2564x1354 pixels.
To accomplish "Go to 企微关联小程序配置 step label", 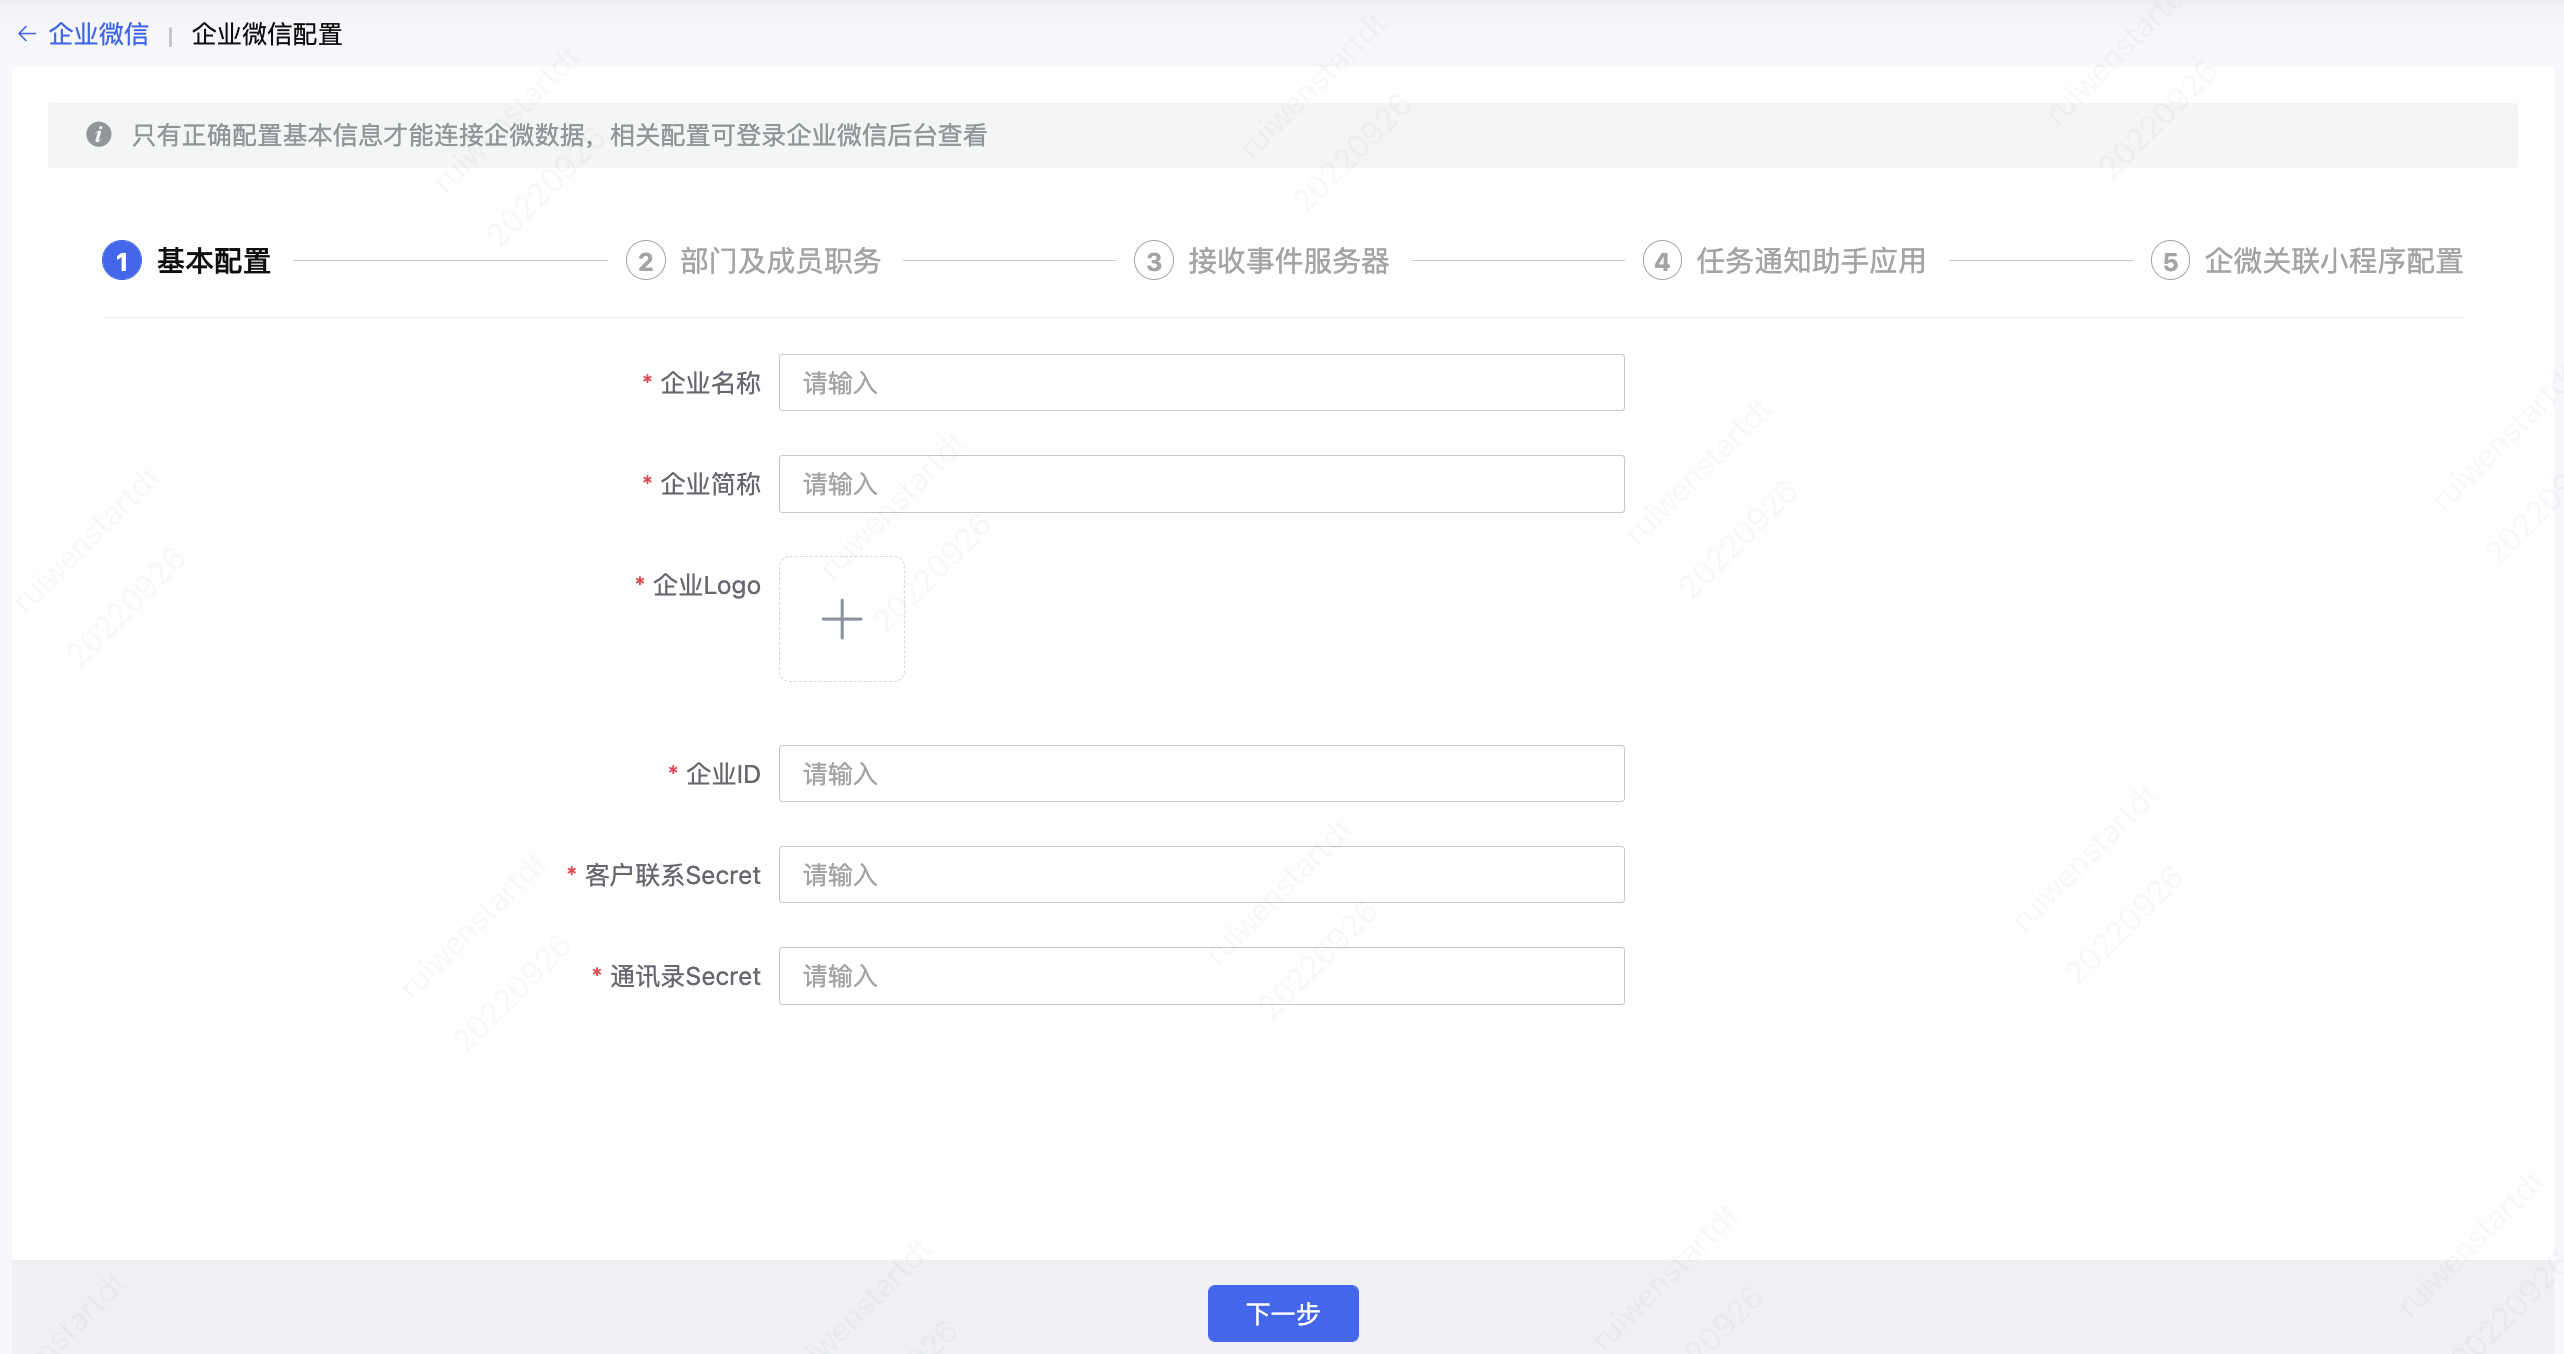I will [2333, 261].
